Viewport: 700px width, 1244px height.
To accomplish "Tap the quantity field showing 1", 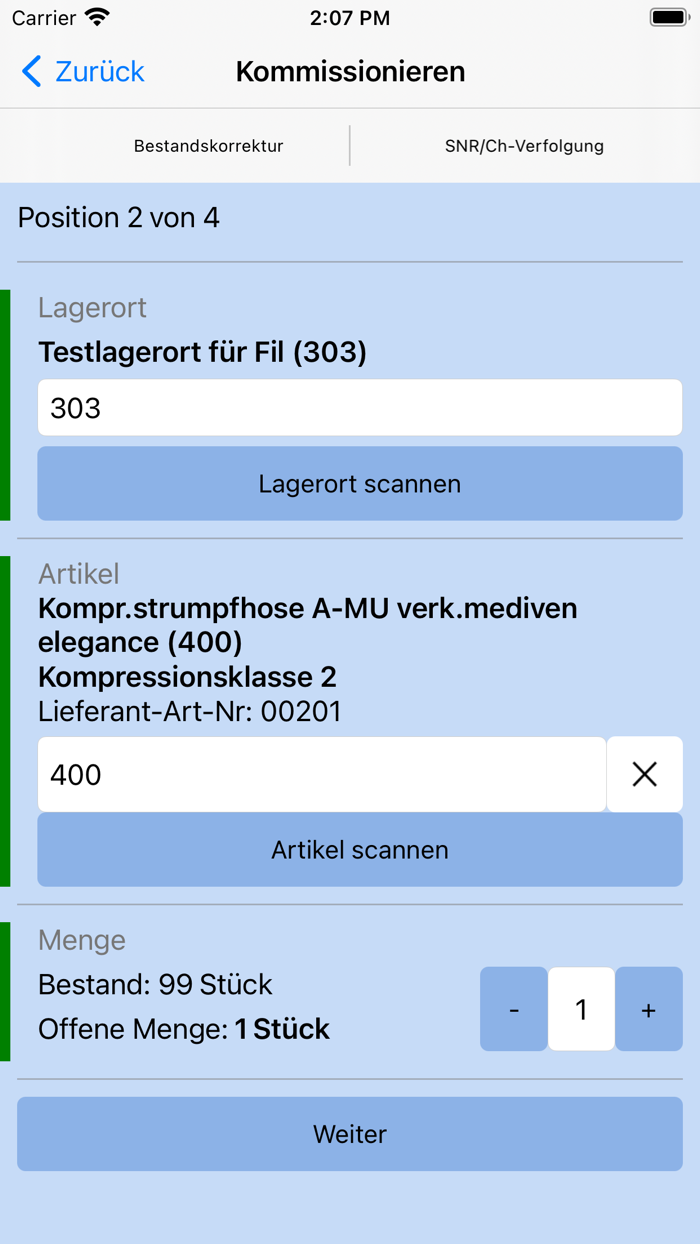I will tap(581, 1009).
